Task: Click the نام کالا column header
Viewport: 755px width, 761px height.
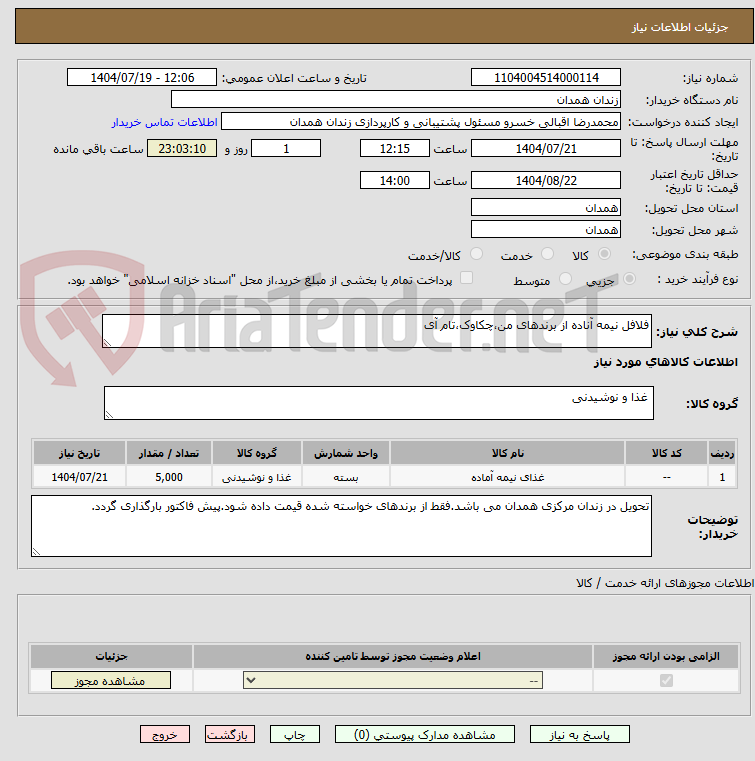Action: (x=507, y=453)
